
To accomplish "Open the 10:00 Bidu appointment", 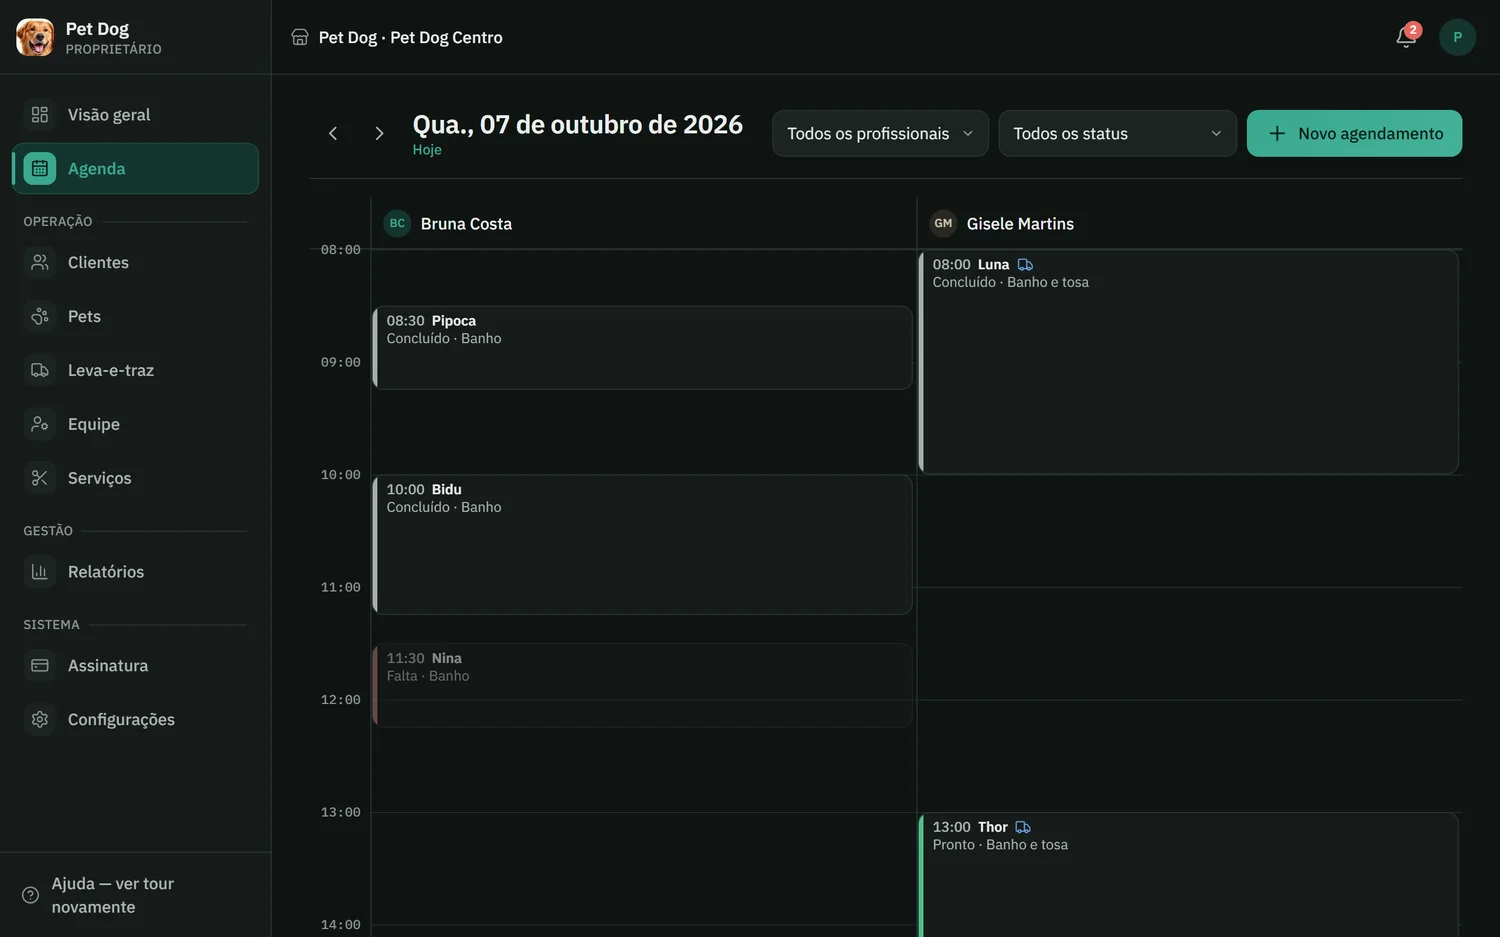I will point(642,545).
